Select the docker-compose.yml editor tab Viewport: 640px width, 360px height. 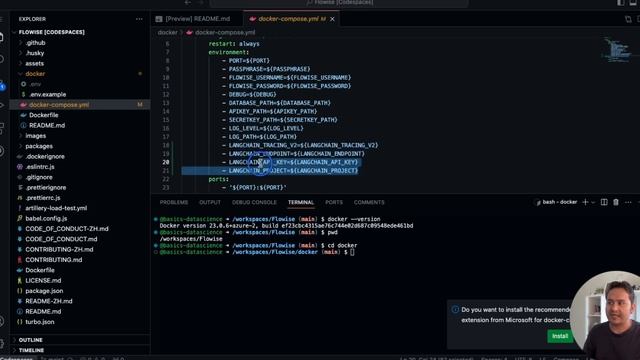[x=288, y=19]
